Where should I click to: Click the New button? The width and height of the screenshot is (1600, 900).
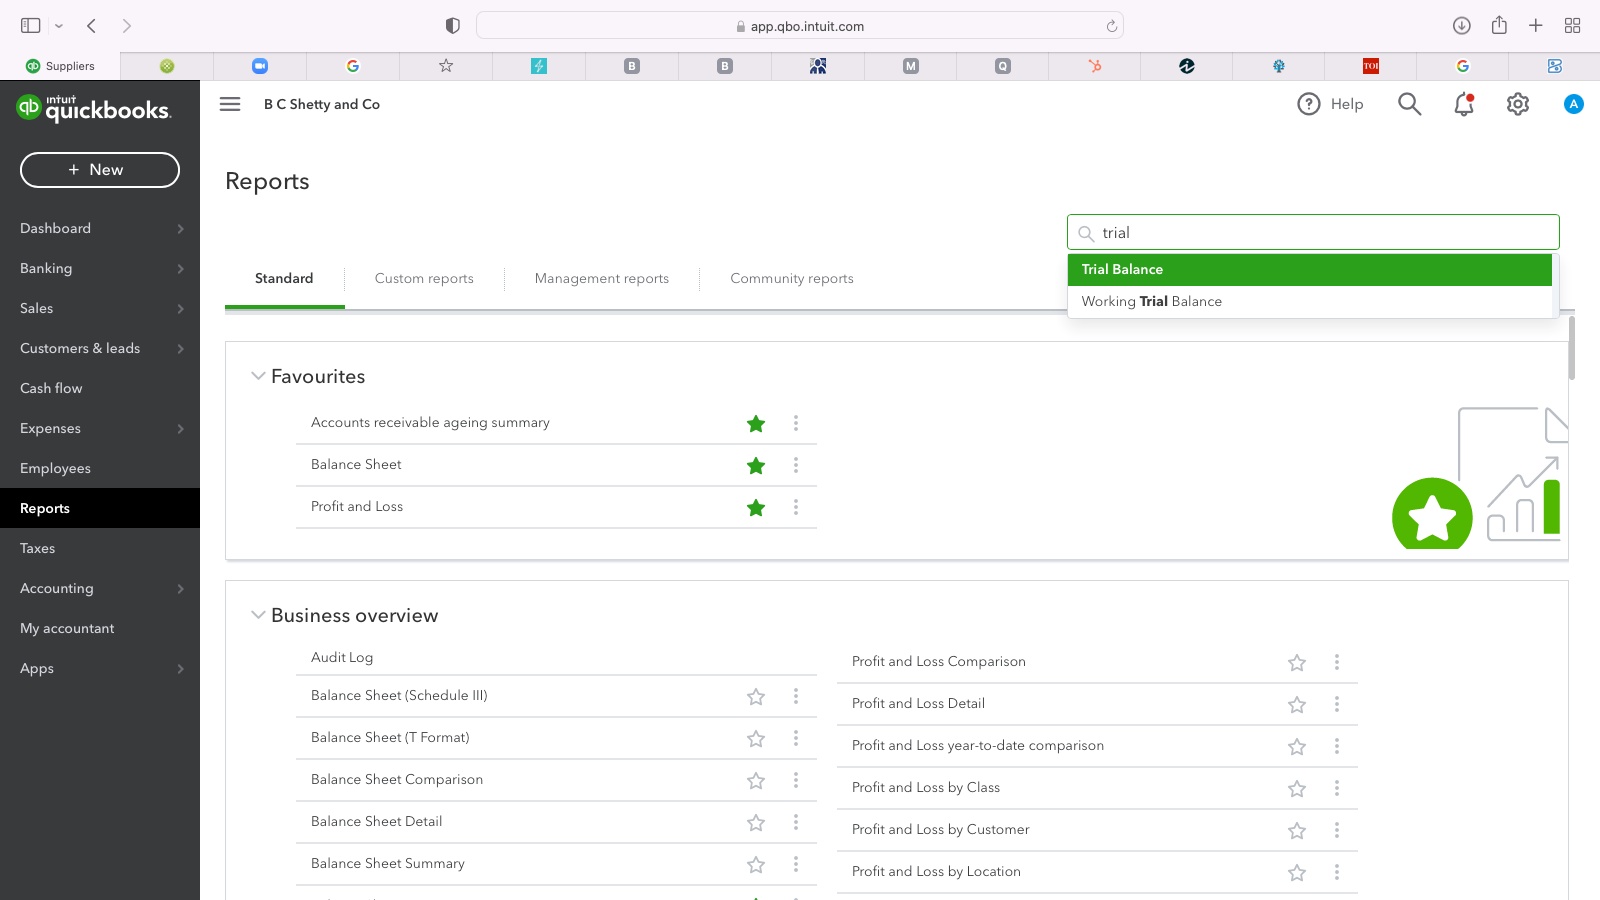point(100,170)
